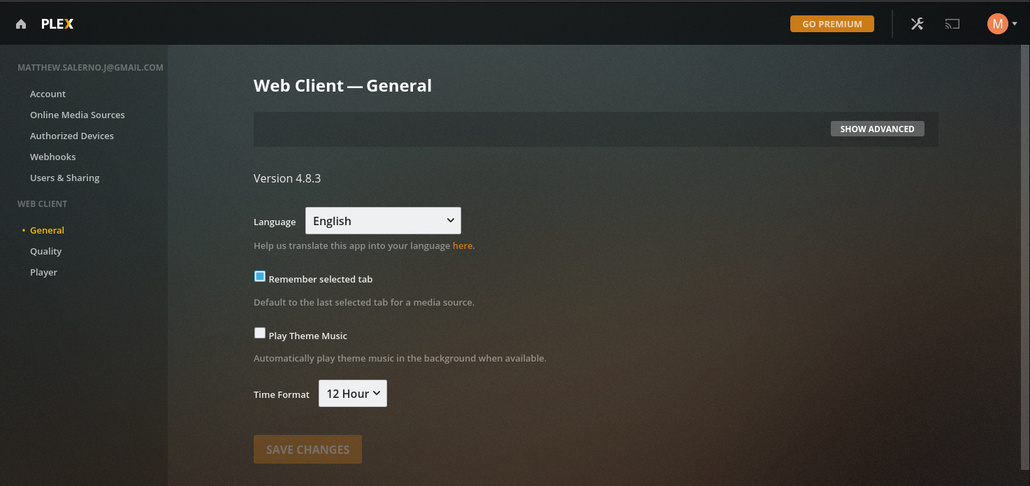The height and width of the screenshot is (486, 1030).
Task: Click the Remember selected tab label
Action: (321, 279)
